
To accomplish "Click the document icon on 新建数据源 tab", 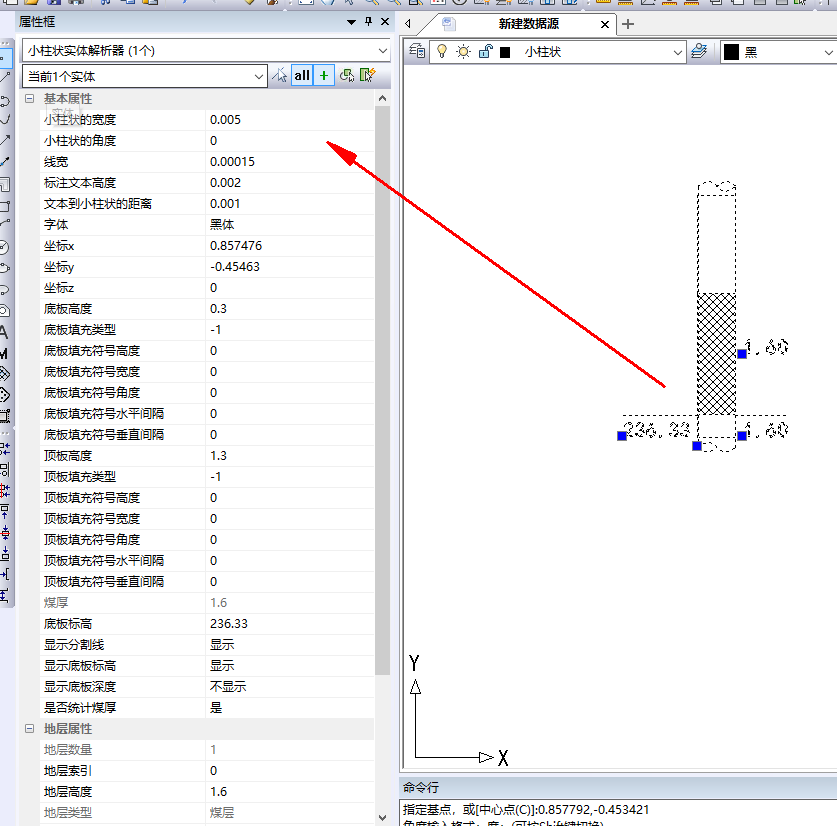I will pyautogui.click(x=449, y=23).
